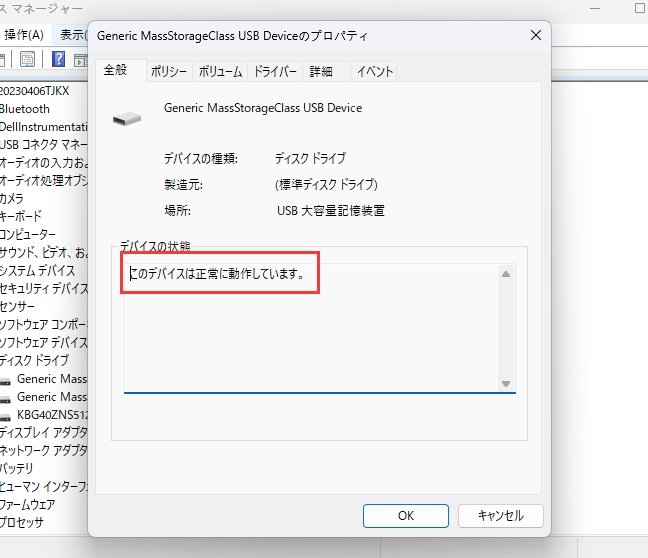Select the USB コネクタ マネージャー category
This screenshot has width=648, height=558.
(43, 145)
